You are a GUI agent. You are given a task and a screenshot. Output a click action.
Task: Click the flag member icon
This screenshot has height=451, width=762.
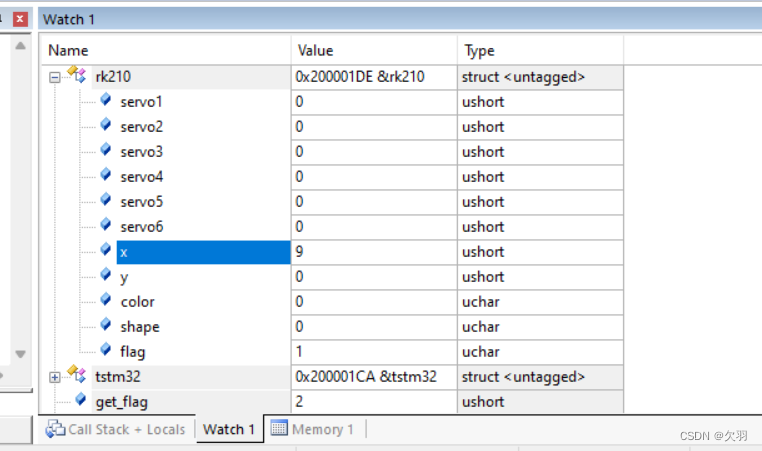106,350
